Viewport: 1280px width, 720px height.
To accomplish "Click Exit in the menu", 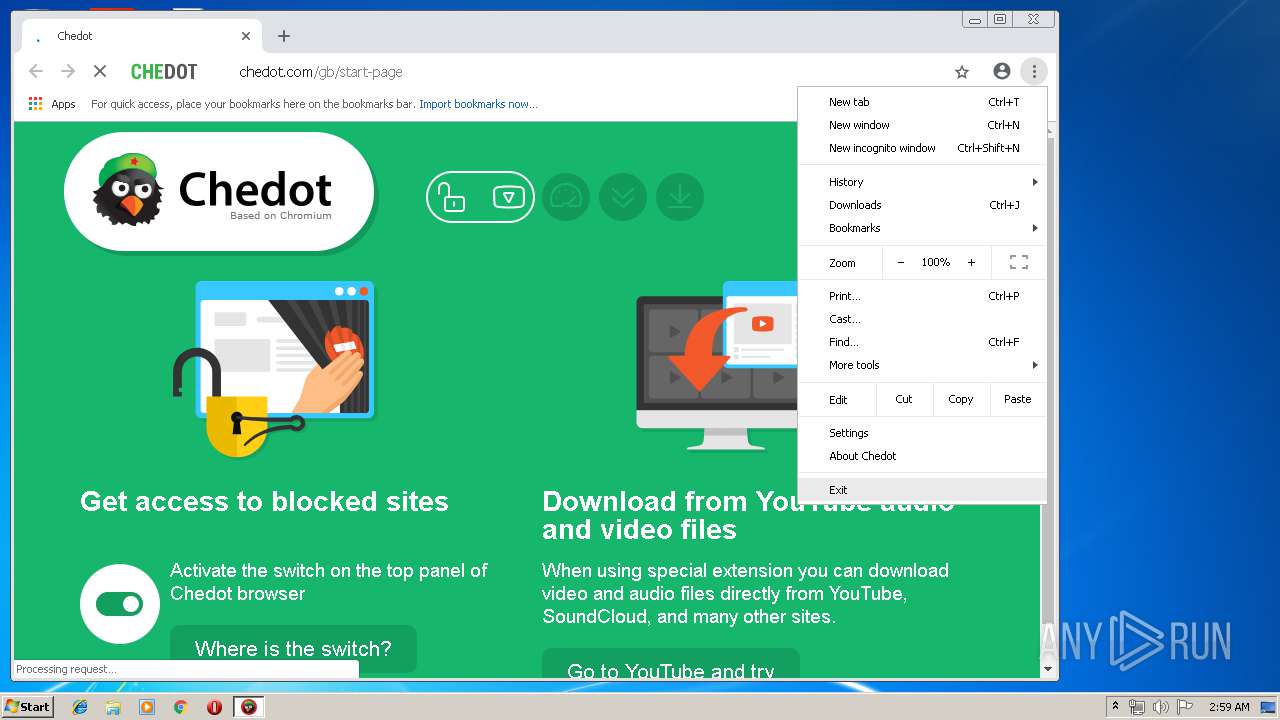I will tap(922, 490).
